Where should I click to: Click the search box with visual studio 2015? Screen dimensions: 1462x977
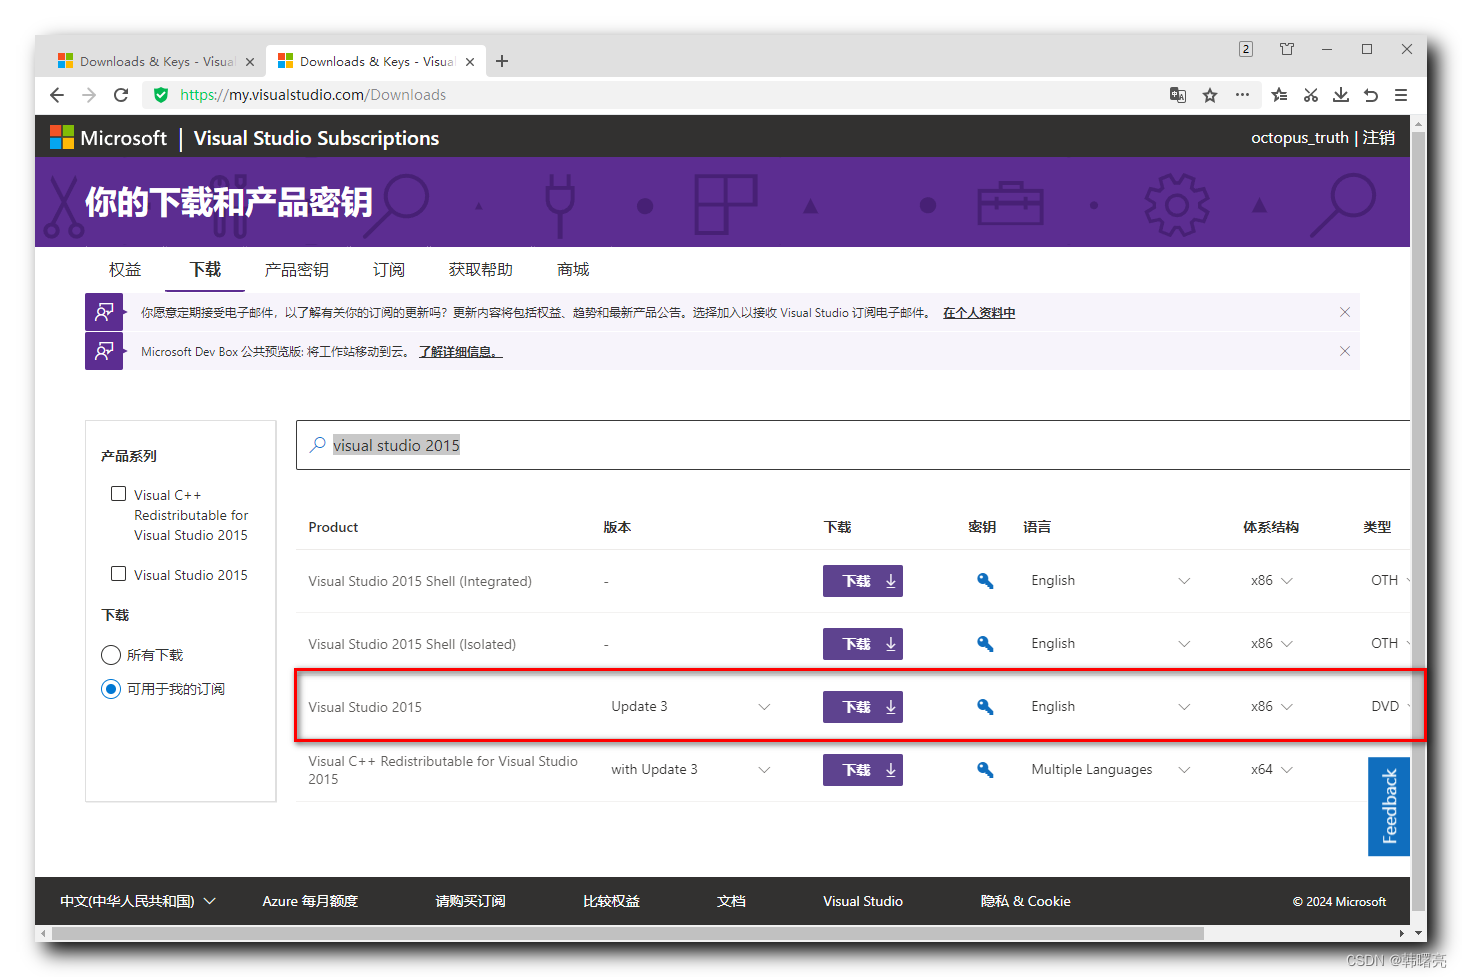[x=853, y=445]
